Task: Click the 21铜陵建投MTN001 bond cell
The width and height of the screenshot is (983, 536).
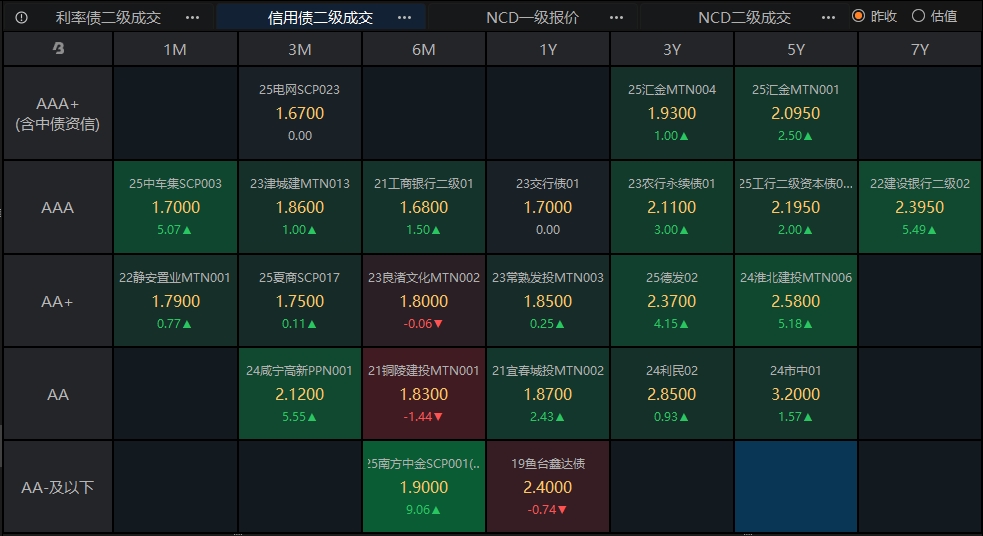Action: point(424,394)
